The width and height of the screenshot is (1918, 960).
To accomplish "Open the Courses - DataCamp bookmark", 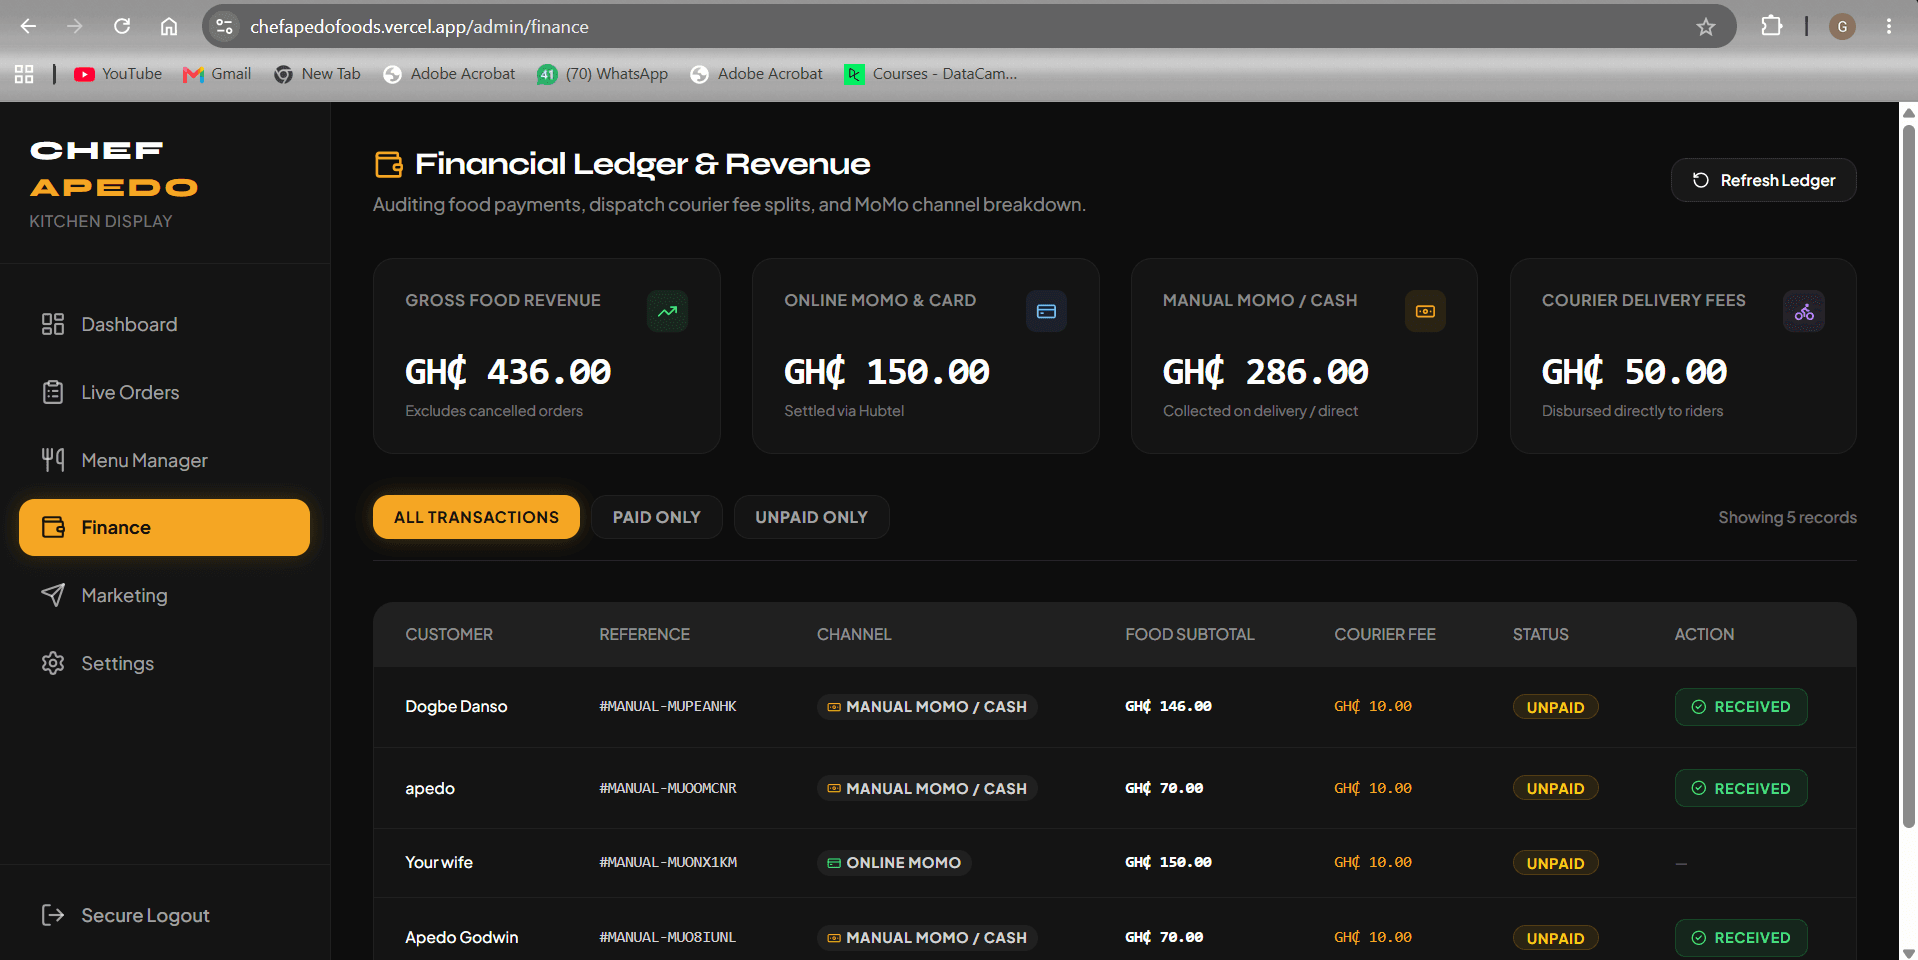I will tap(931, 74).
